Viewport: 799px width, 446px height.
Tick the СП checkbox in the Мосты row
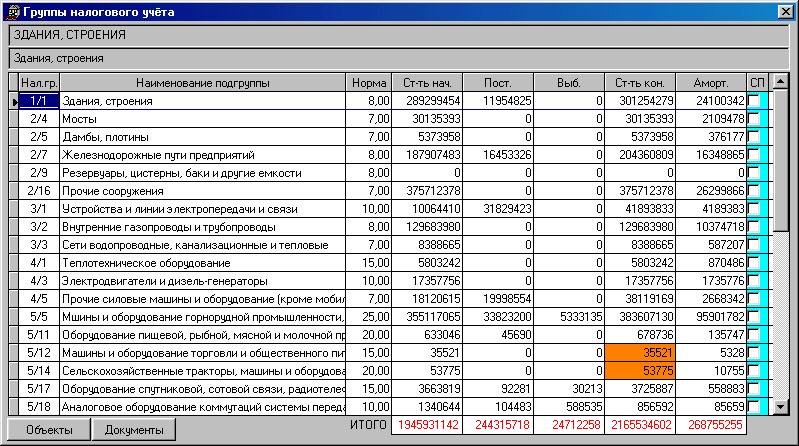754,119
